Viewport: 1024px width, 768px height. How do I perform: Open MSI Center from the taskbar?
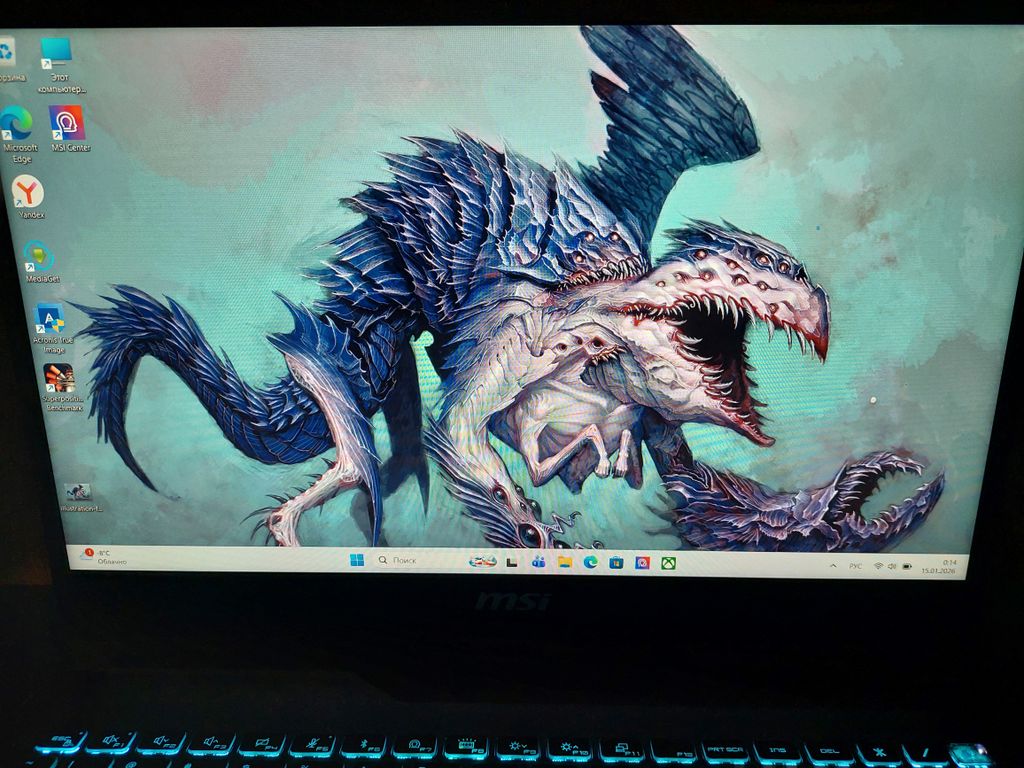642,563
